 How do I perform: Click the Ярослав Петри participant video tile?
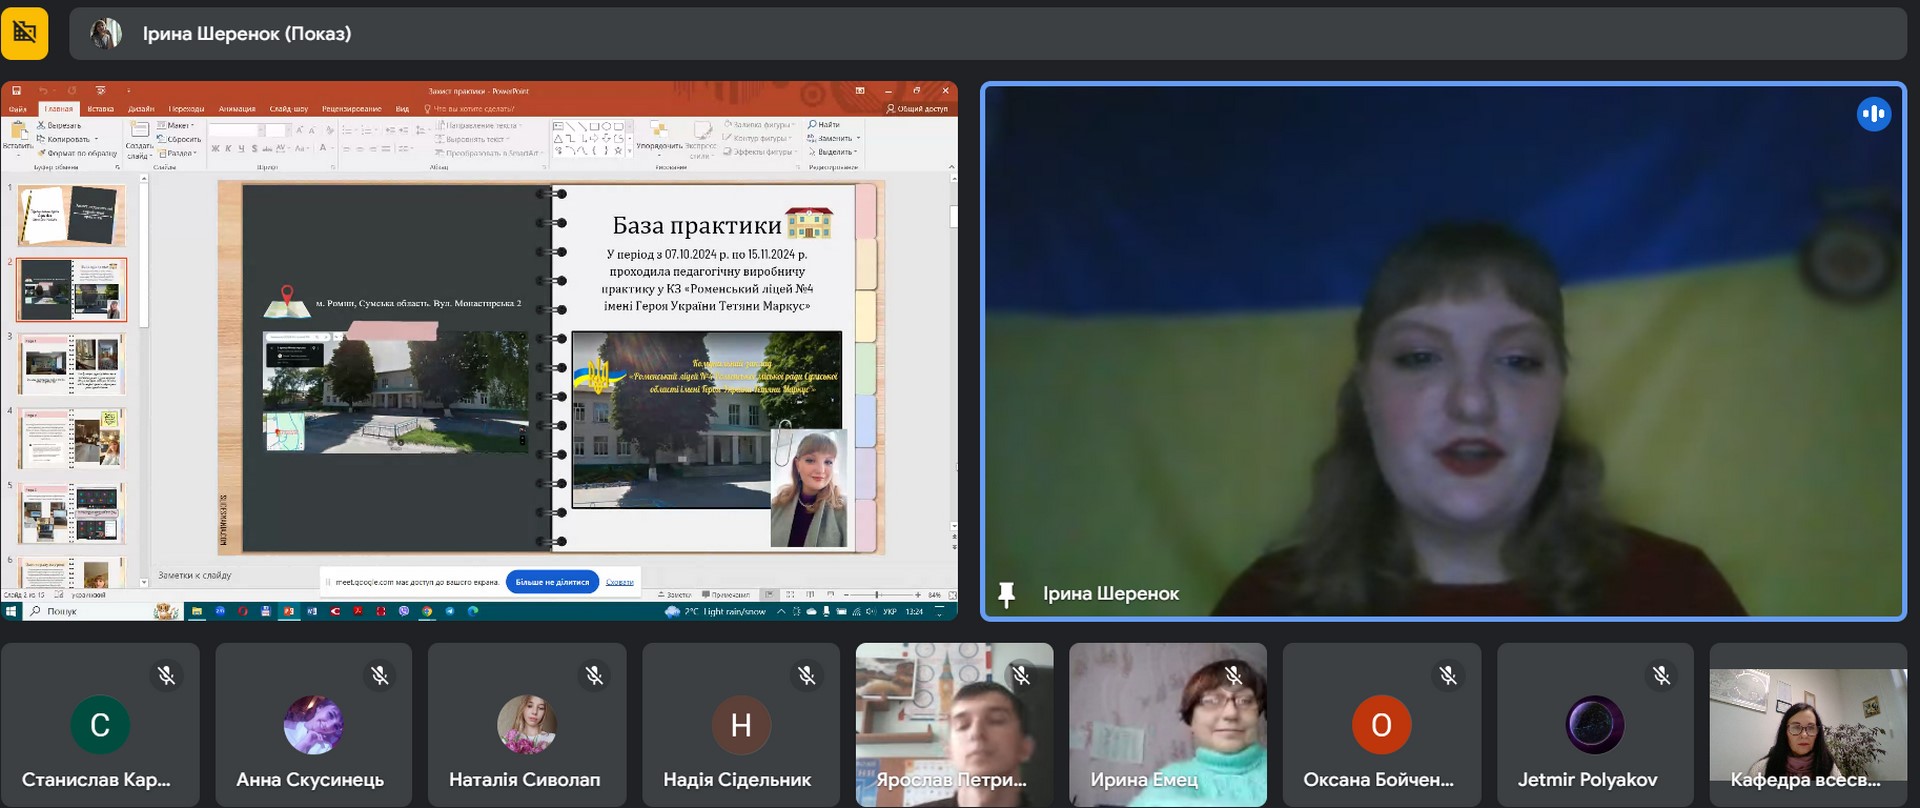(x=954, y=724)
